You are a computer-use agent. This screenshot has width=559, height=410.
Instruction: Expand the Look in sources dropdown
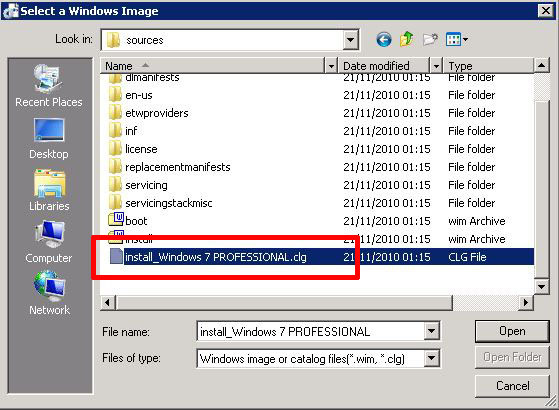(x=351, y=40)
